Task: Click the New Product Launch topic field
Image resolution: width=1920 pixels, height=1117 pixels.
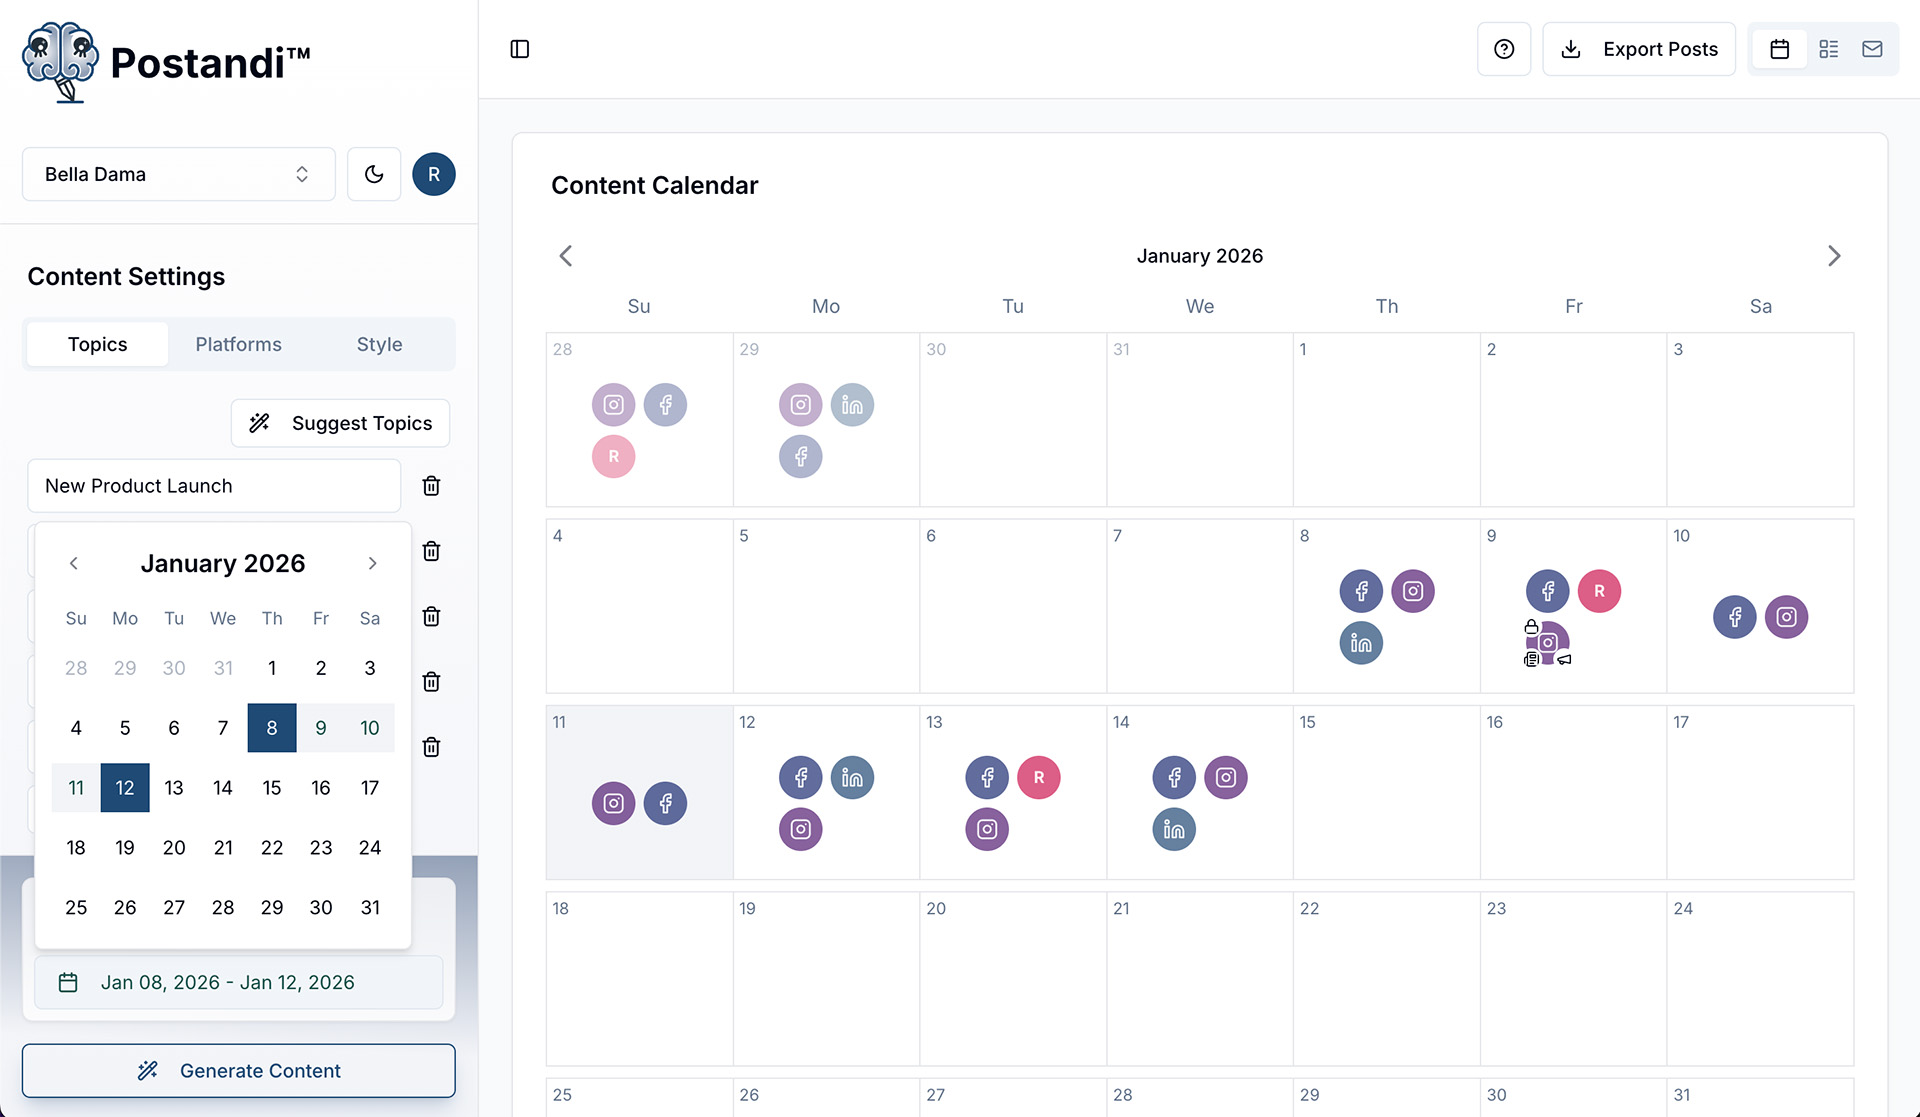Action: [214, 486]
